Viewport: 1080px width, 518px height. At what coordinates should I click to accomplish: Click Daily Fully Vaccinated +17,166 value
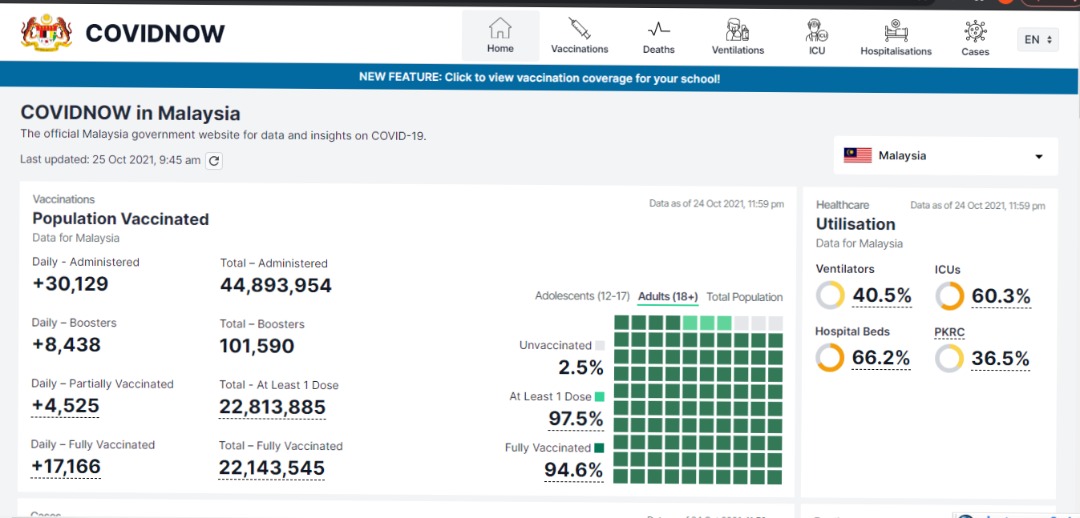(x=66, y=466)
